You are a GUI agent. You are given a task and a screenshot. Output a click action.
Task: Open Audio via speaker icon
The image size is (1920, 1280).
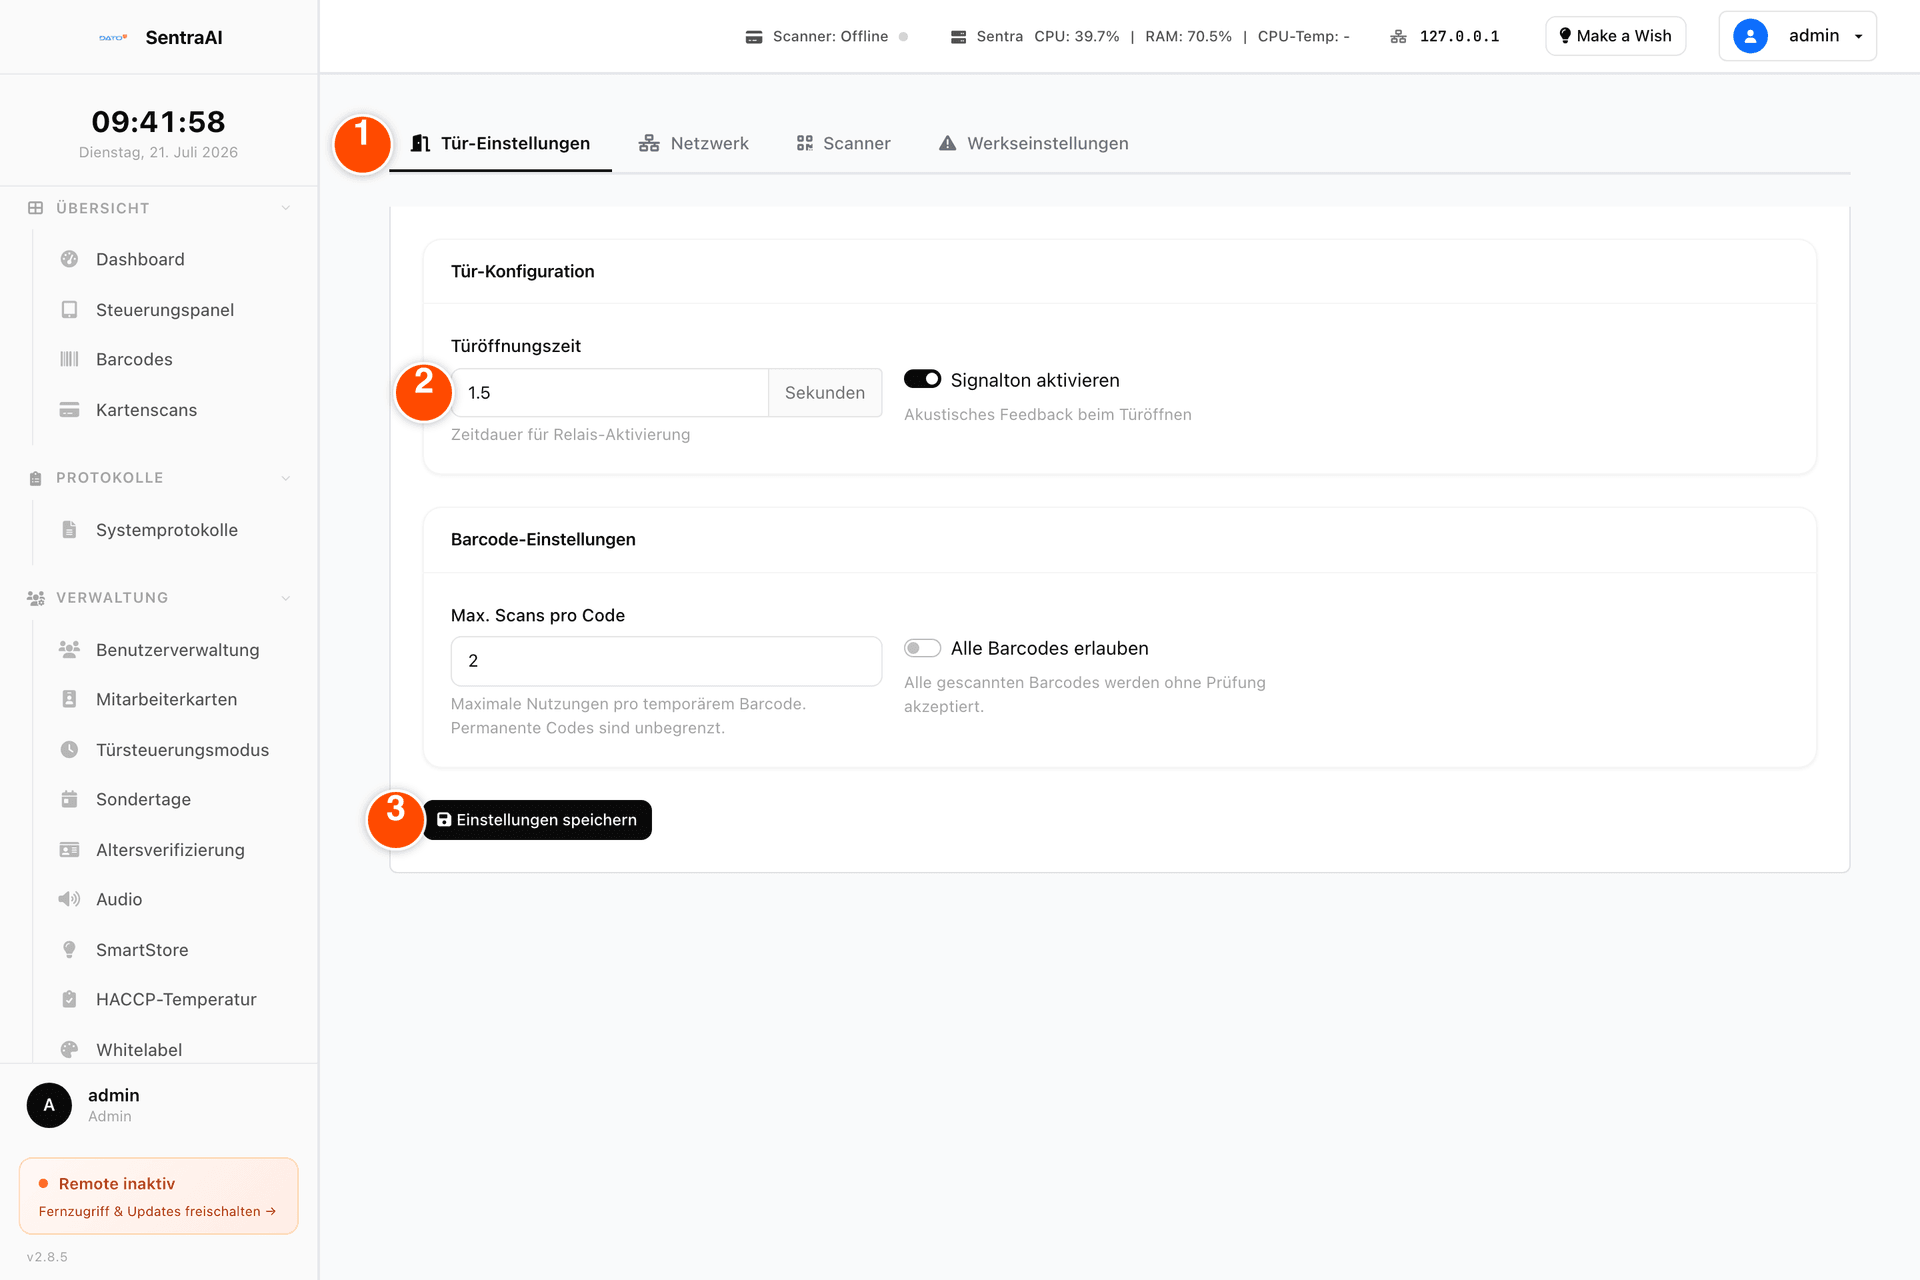click(69, 899)
